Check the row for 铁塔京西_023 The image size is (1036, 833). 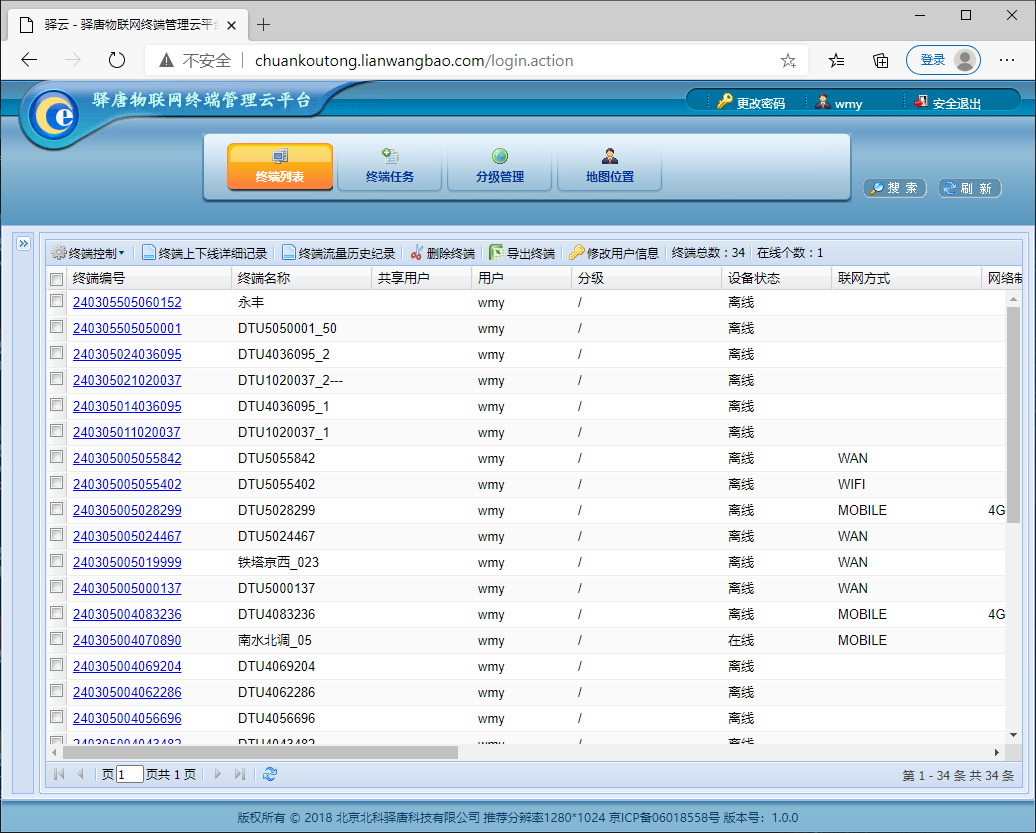[x=57, y=561]
